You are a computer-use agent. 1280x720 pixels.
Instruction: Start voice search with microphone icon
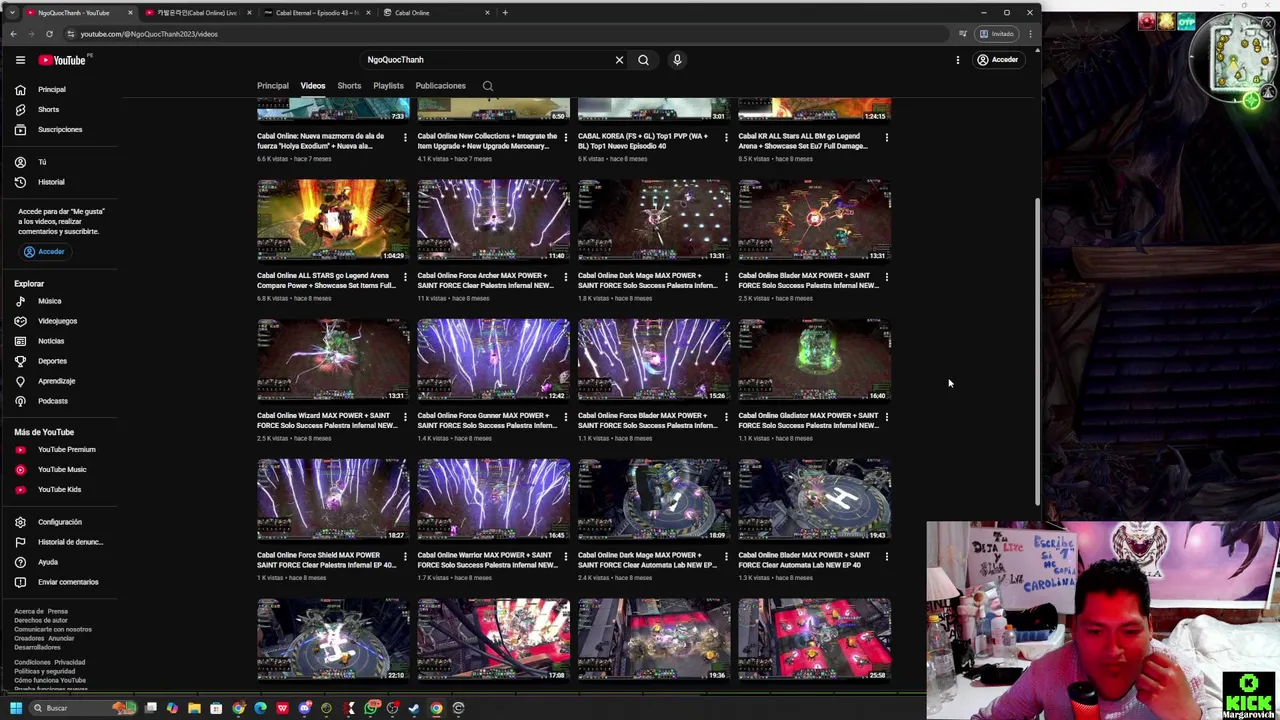pyautogui.click(x=677, y=60)
